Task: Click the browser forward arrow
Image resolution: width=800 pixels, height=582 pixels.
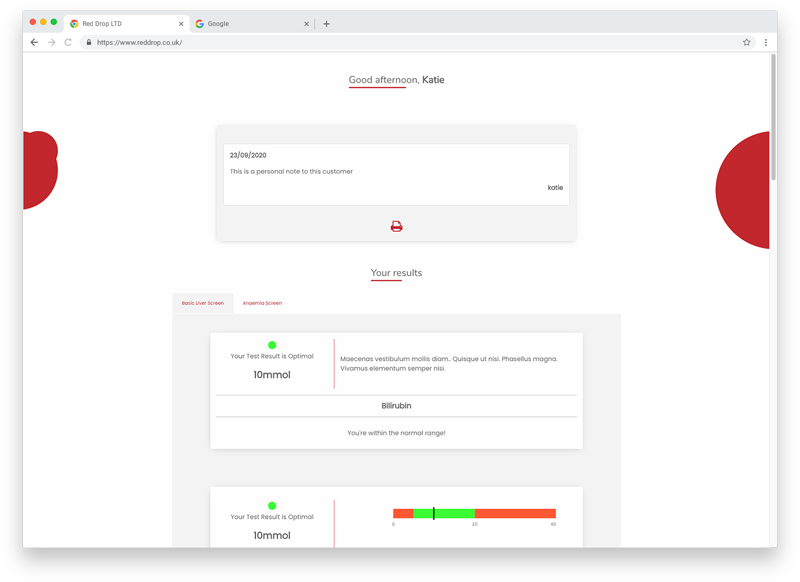Action: tap(52, 42)
